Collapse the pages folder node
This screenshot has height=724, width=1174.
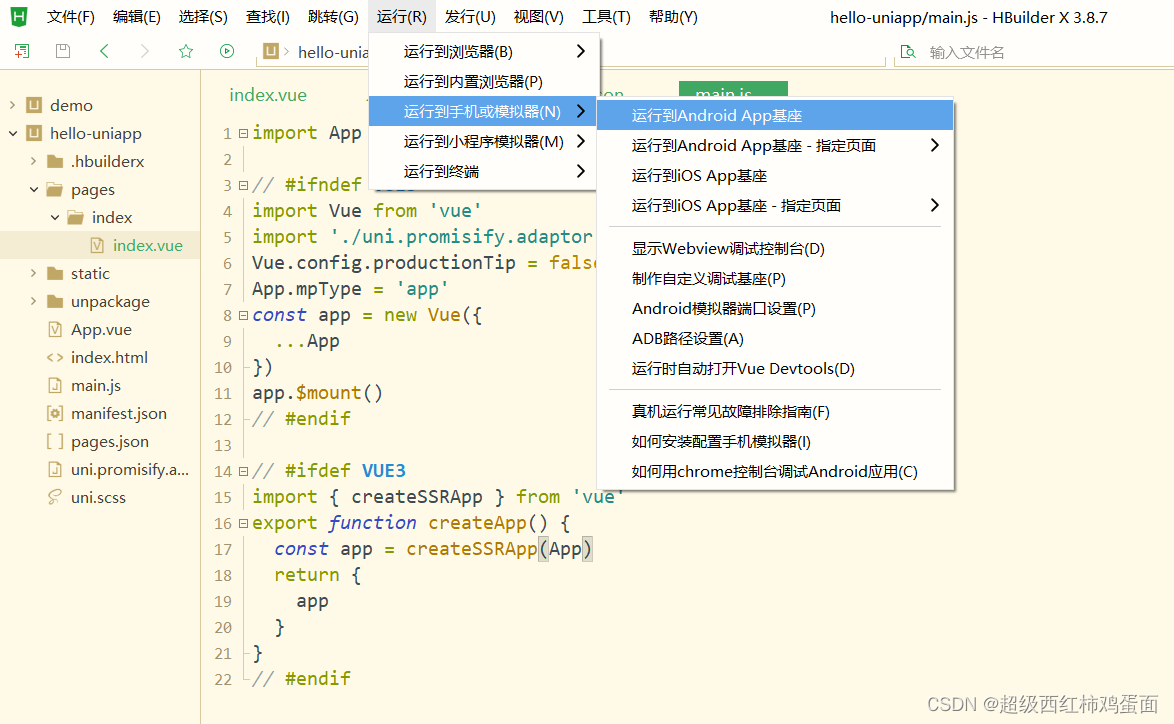tap(34, 189)
